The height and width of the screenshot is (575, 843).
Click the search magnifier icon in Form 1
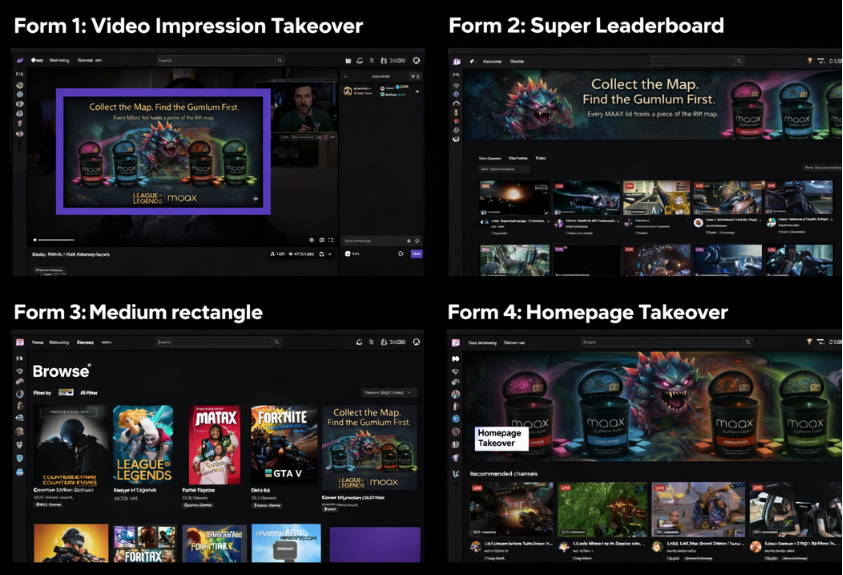click(280, 60)
